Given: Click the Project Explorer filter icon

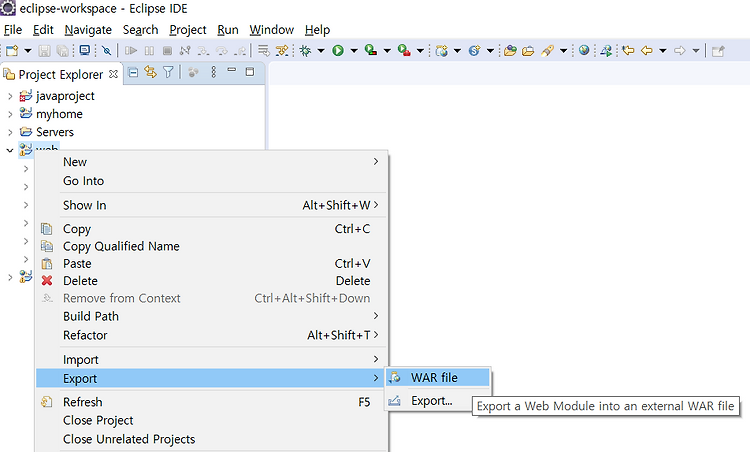Looking at the screenshot, I should pos(168,72).
